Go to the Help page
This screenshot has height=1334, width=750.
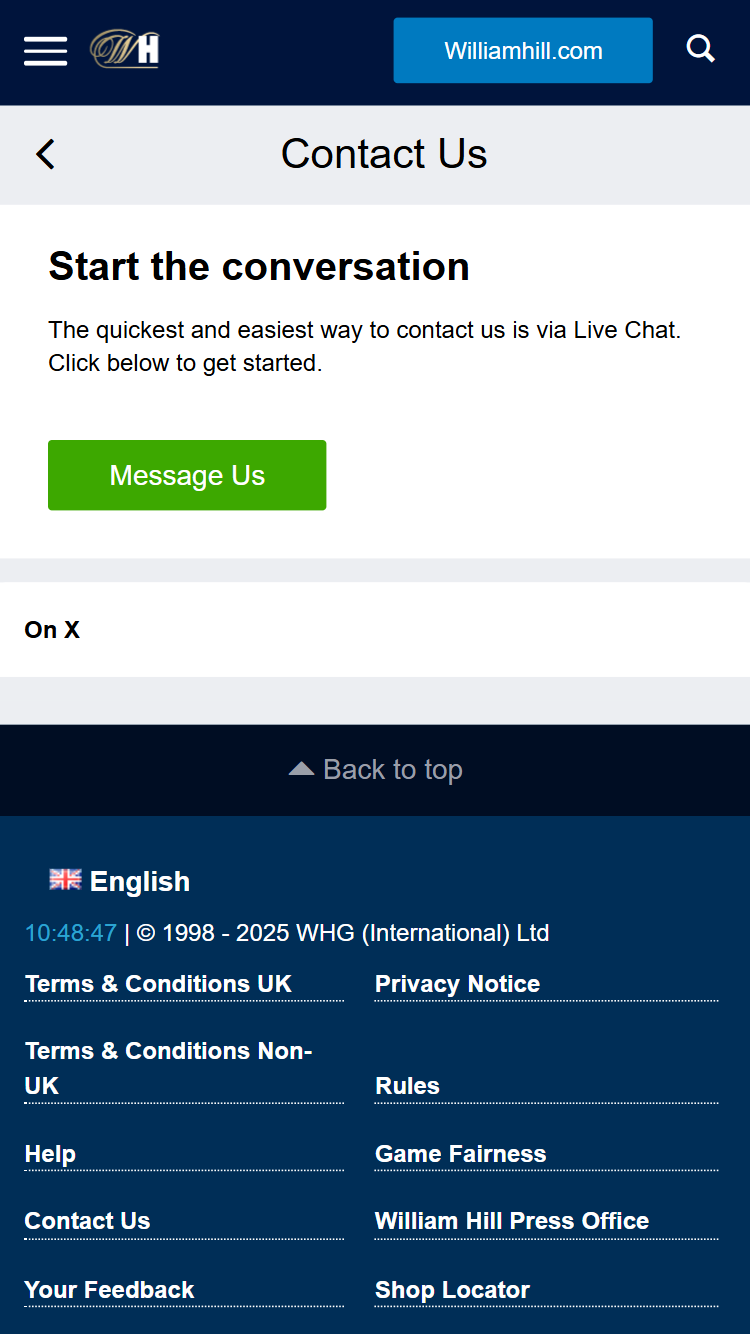coord(50,1154)
